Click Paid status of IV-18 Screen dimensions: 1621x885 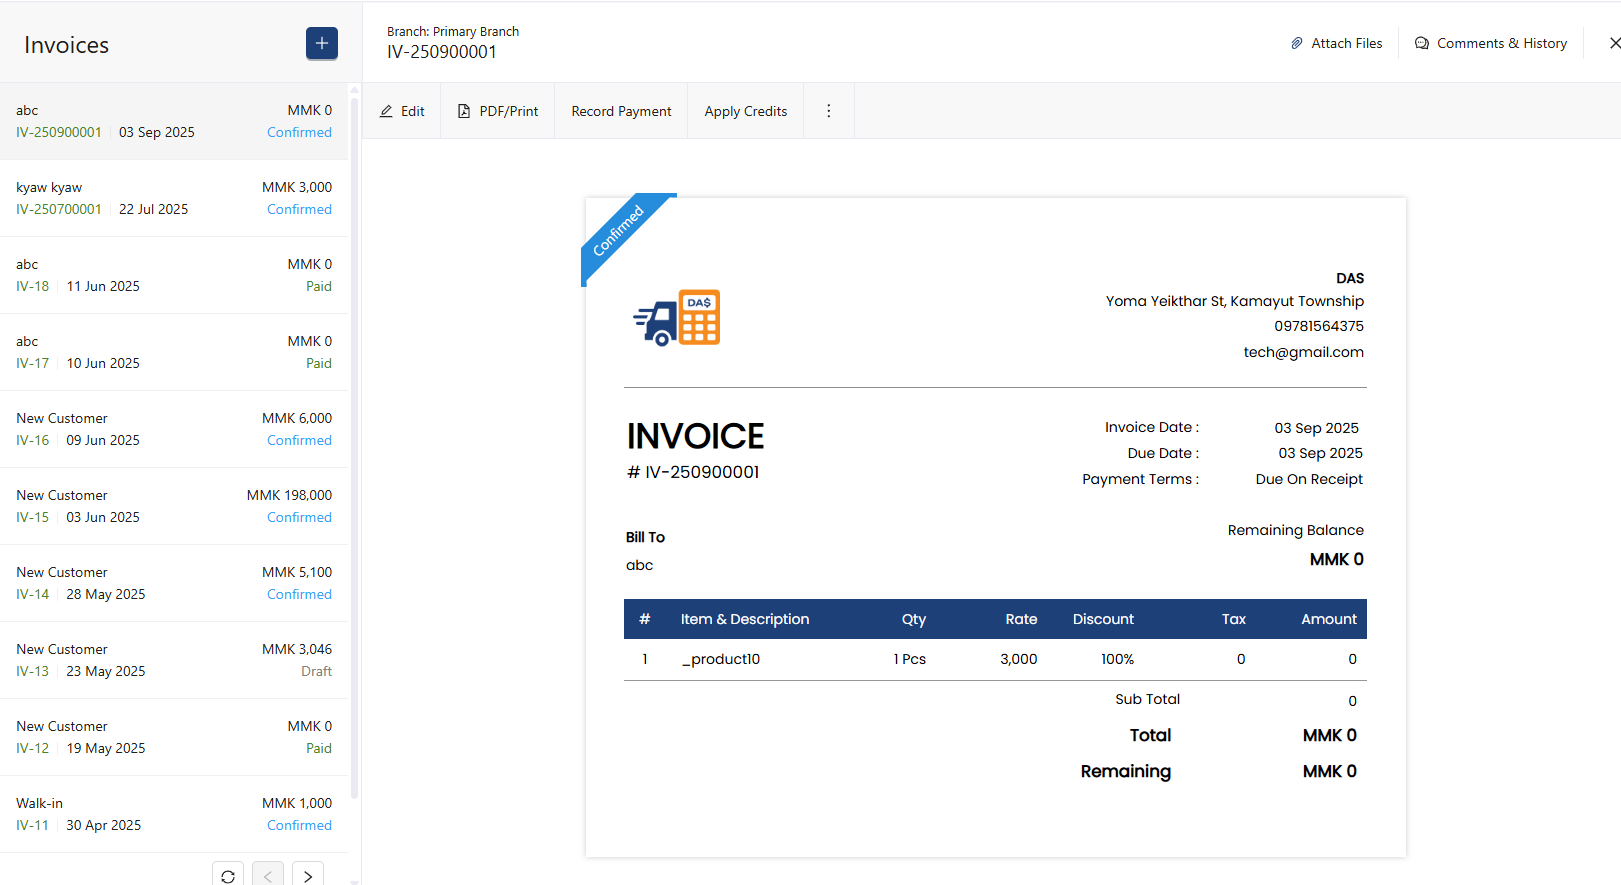319,286
